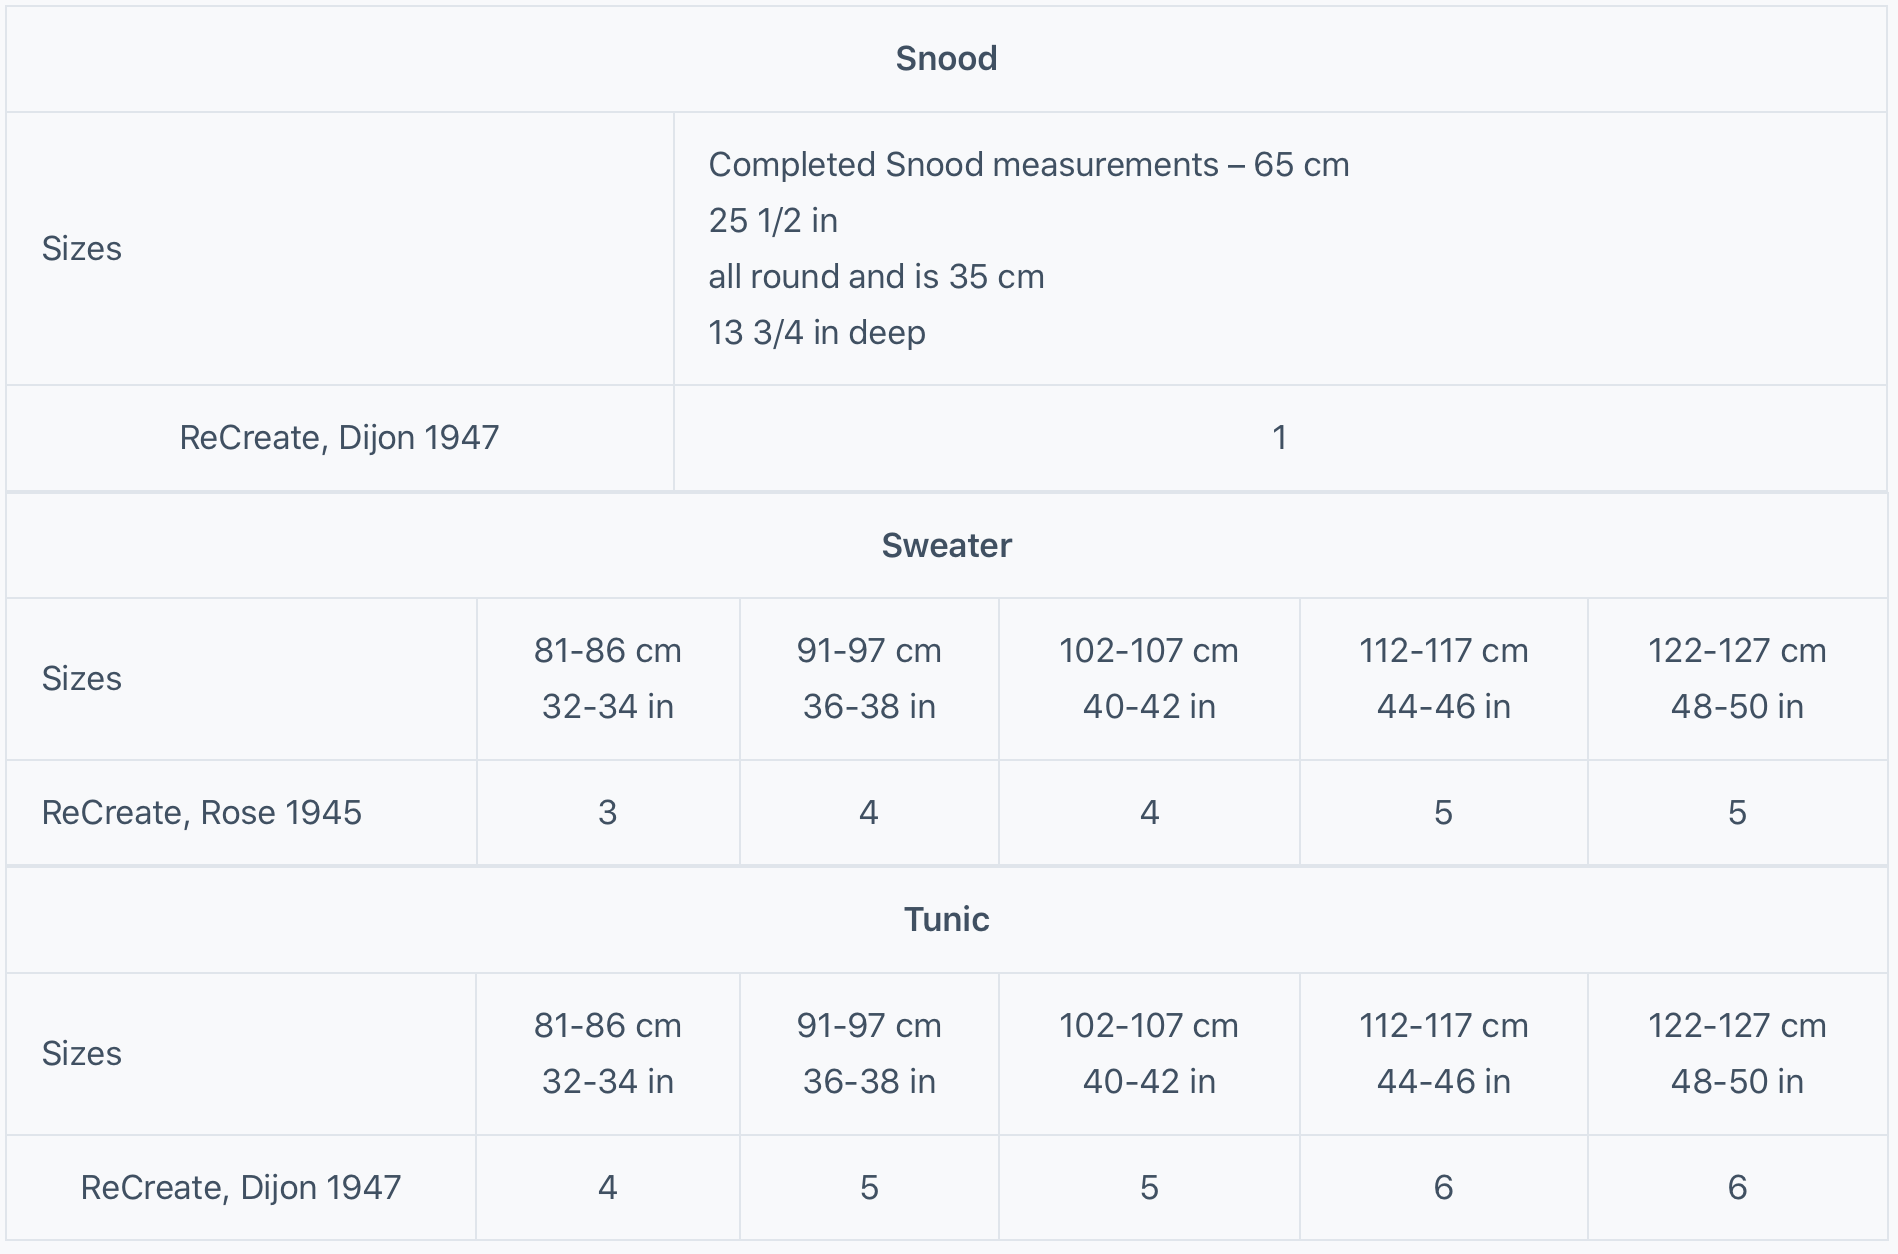
Task: Click ReCreate, Dijon 1947 in Snood section
Action: [339, 438]
